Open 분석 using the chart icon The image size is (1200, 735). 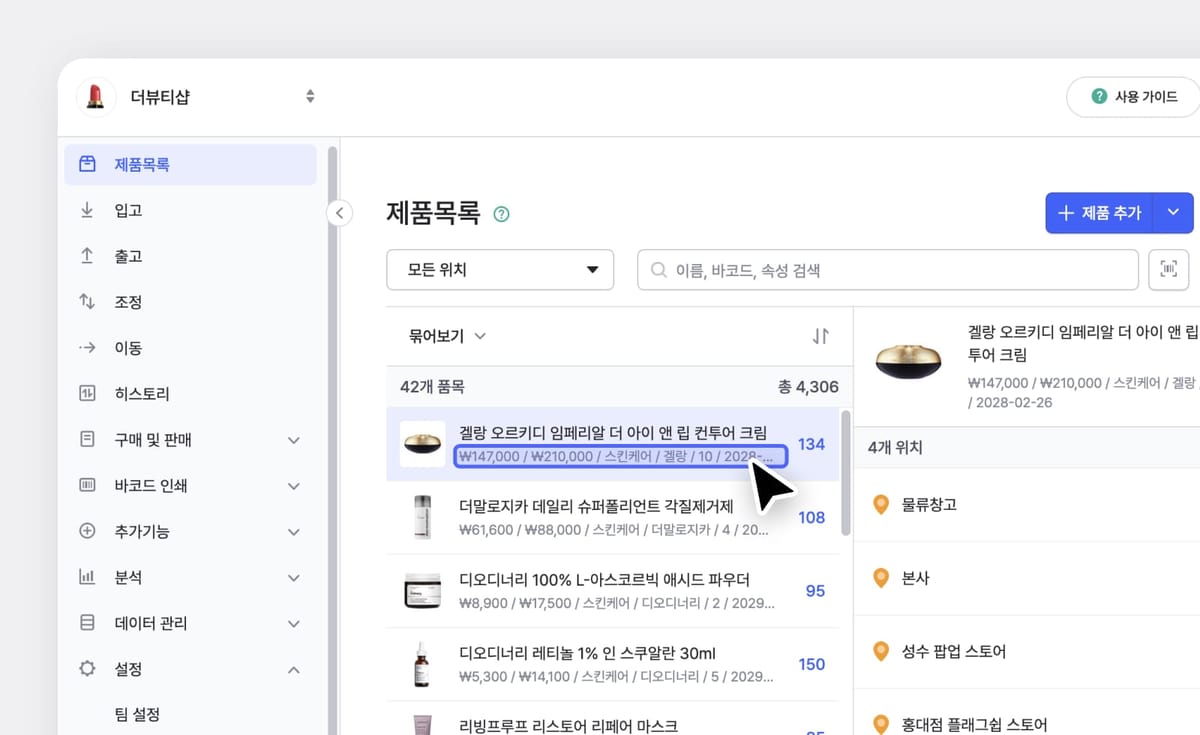(x=88, y=577)
